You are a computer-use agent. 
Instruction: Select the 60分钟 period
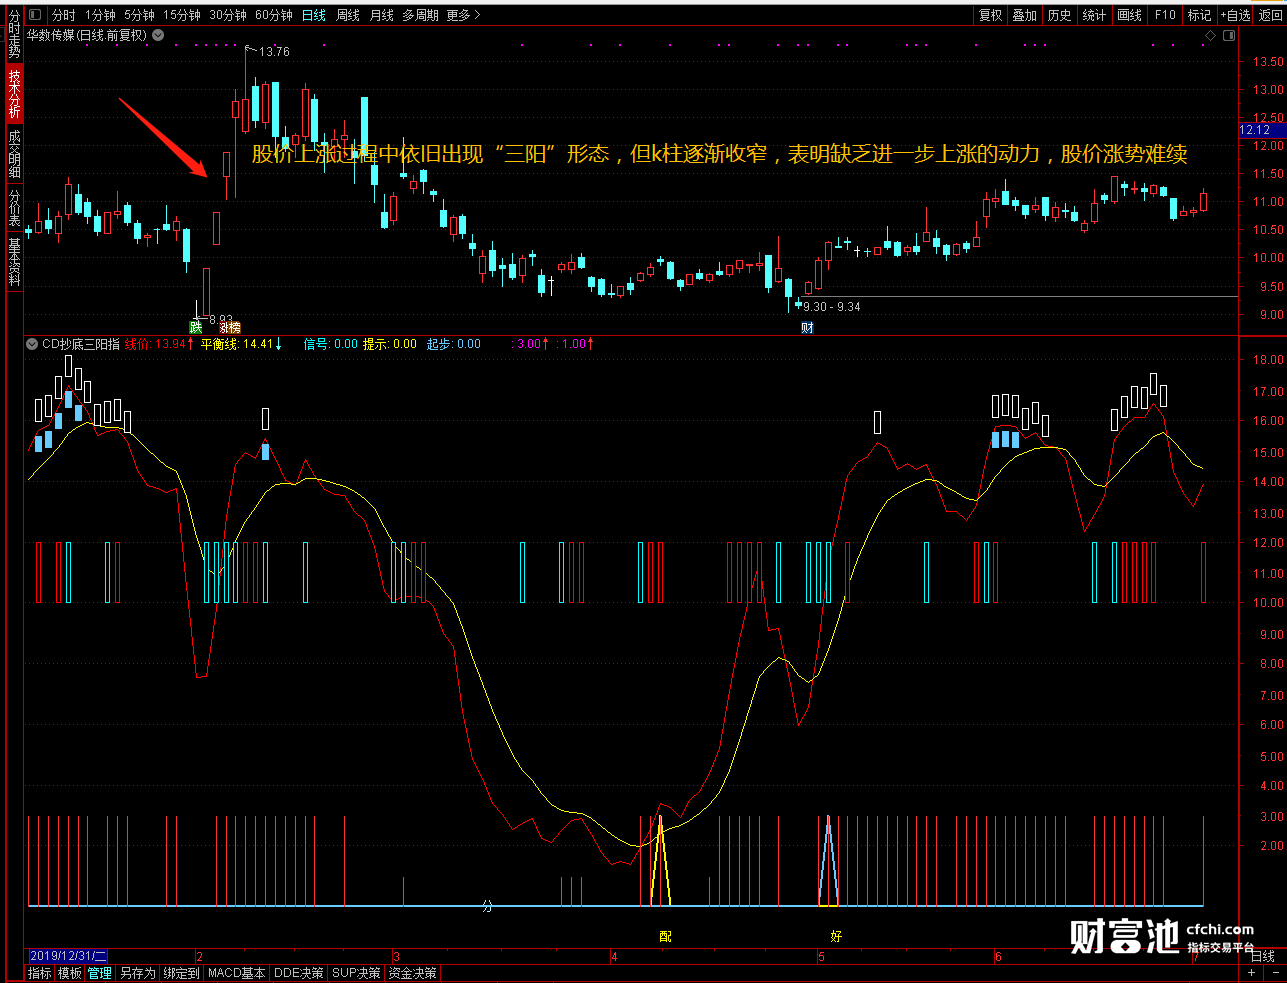point(274,15)
